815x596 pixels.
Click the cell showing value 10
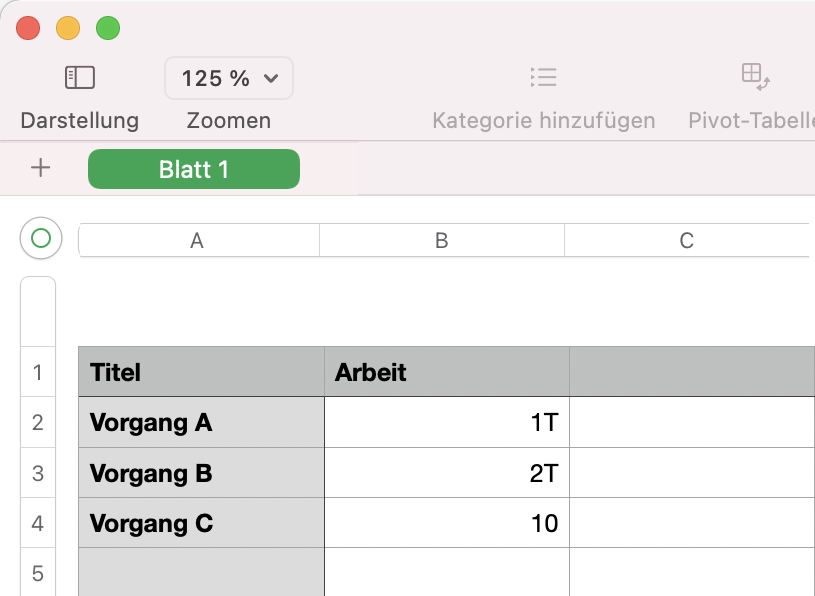pyautogui.click(x=445, y=523)
